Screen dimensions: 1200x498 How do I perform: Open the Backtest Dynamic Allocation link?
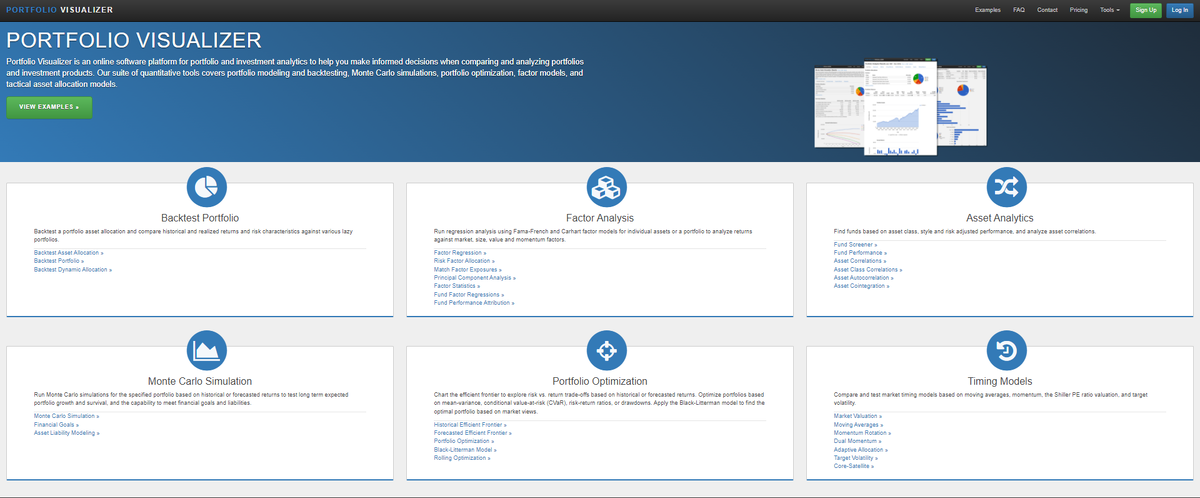click(x=73, y=270)
